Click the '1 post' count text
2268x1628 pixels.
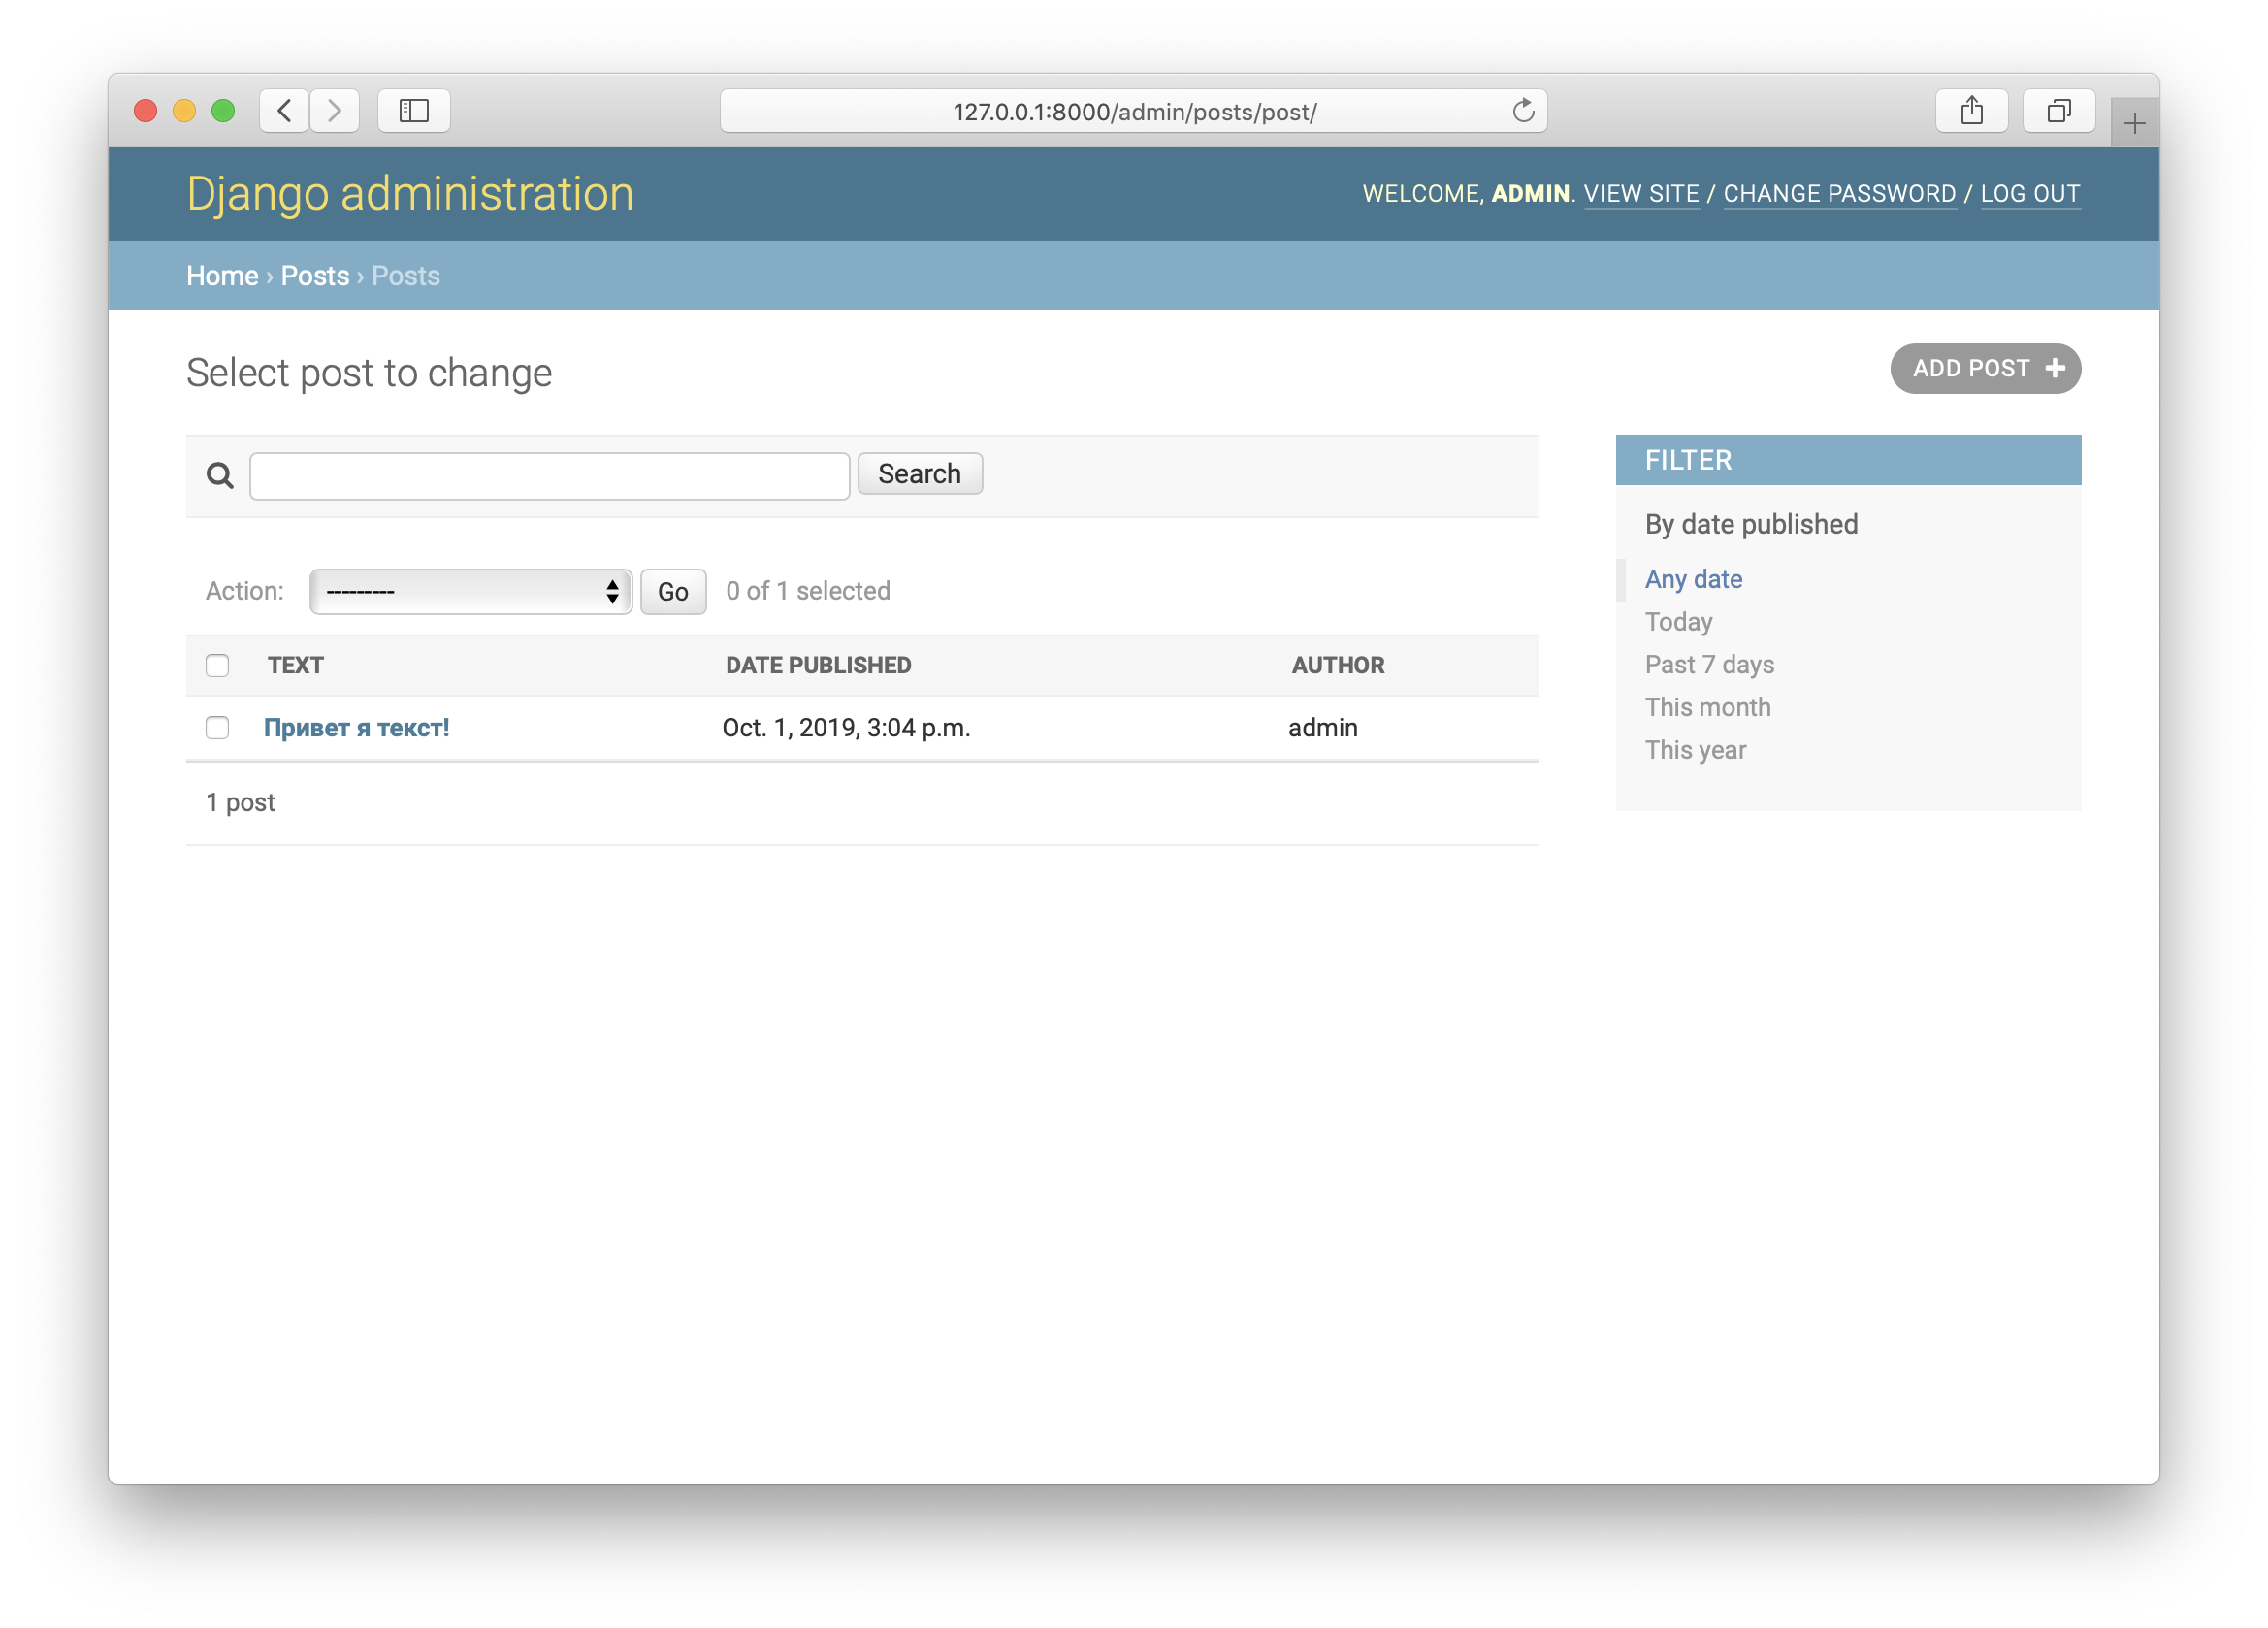tap(240, 803)
